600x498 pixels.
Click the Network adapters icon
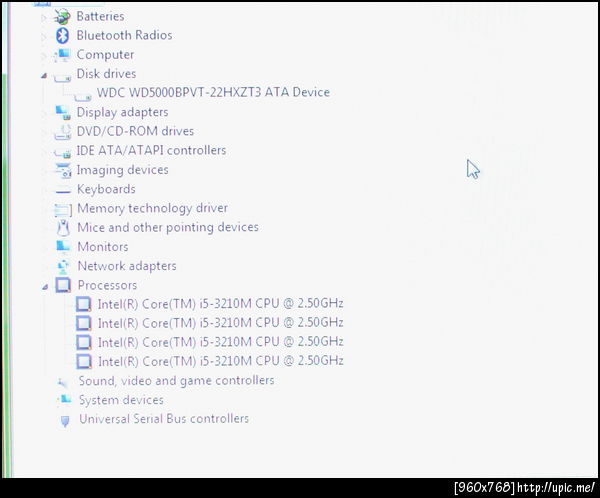63,266
